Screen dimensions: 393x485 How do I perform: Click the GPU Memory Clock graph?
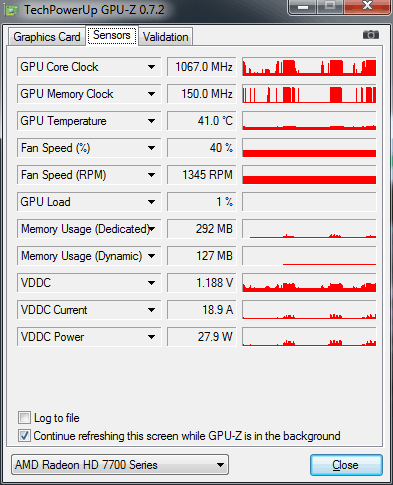[x=309, y=94]
